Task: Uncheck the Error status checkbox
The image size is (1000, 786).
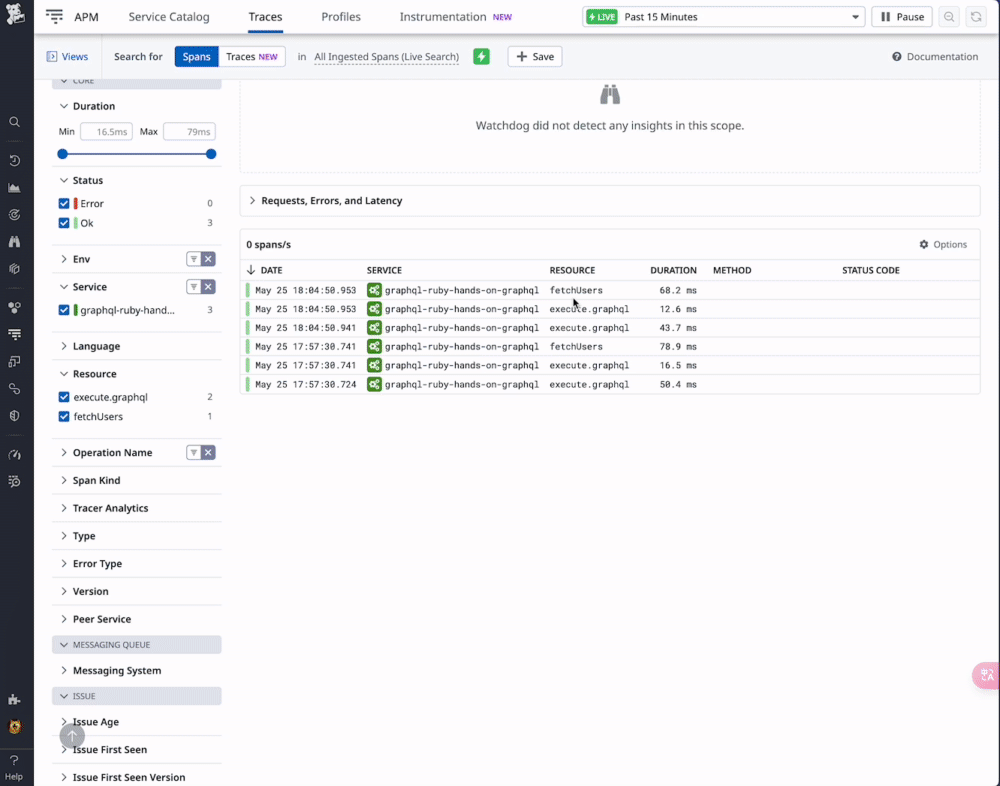Action: [x=64, y=204]
